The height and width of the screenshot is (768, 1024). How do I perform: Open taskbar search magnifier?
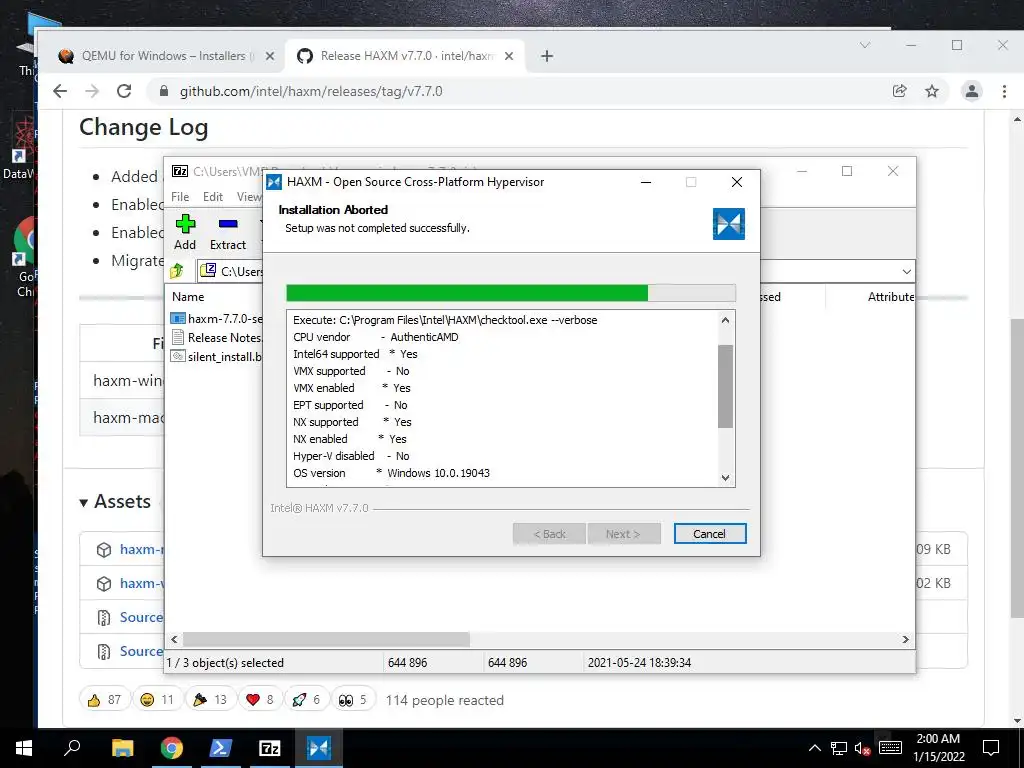pos(72,748)
